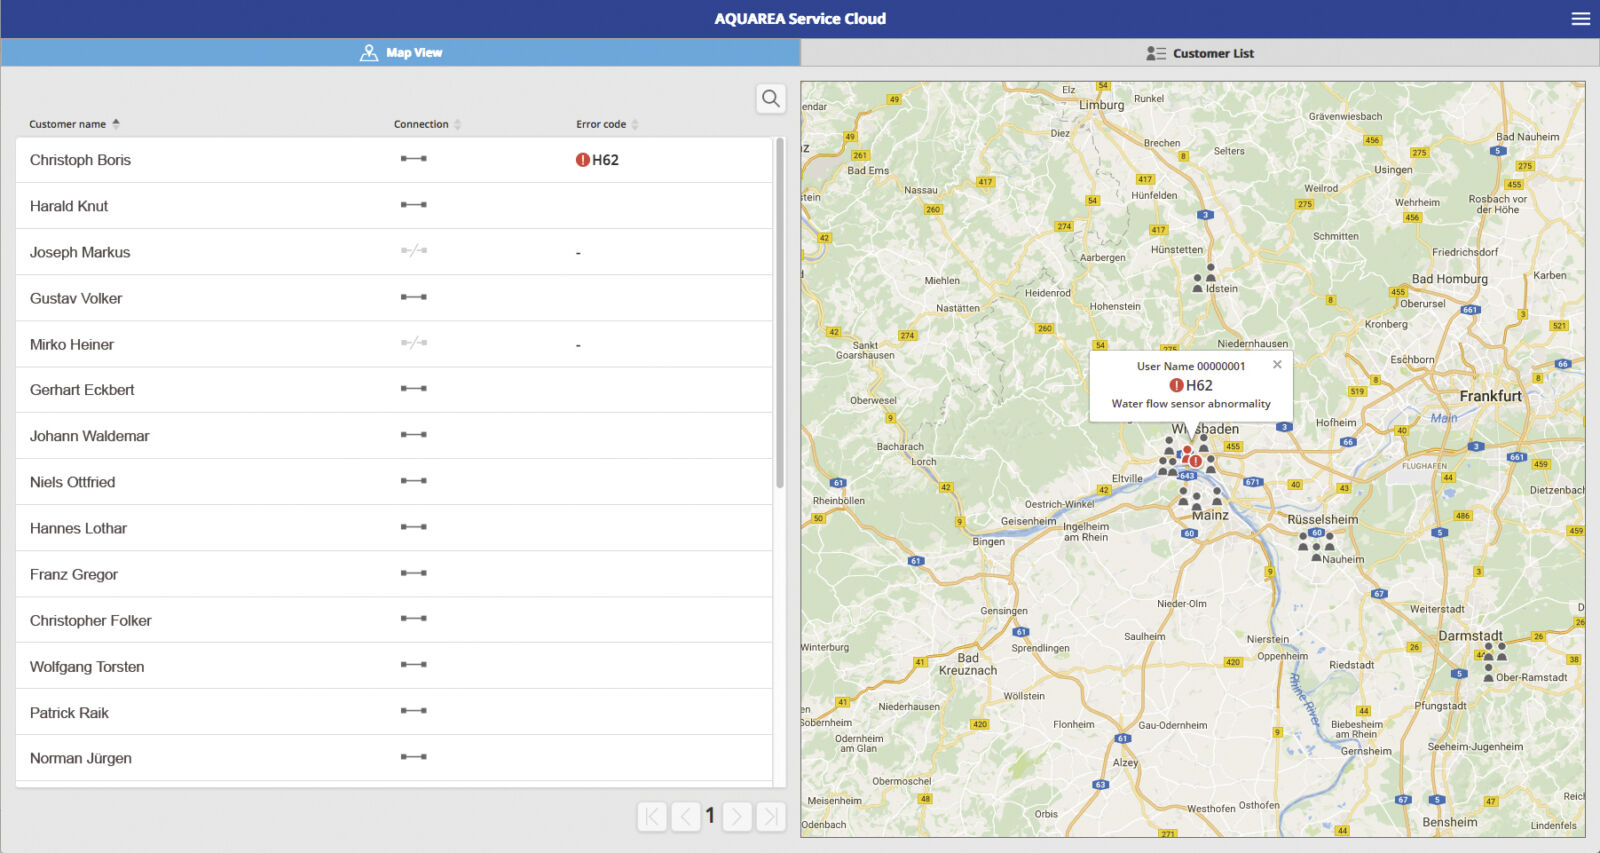The width and height of the screenshot is (1600, 853).
Task: Switch to the Customer List tab
Action: (1200, 53)
